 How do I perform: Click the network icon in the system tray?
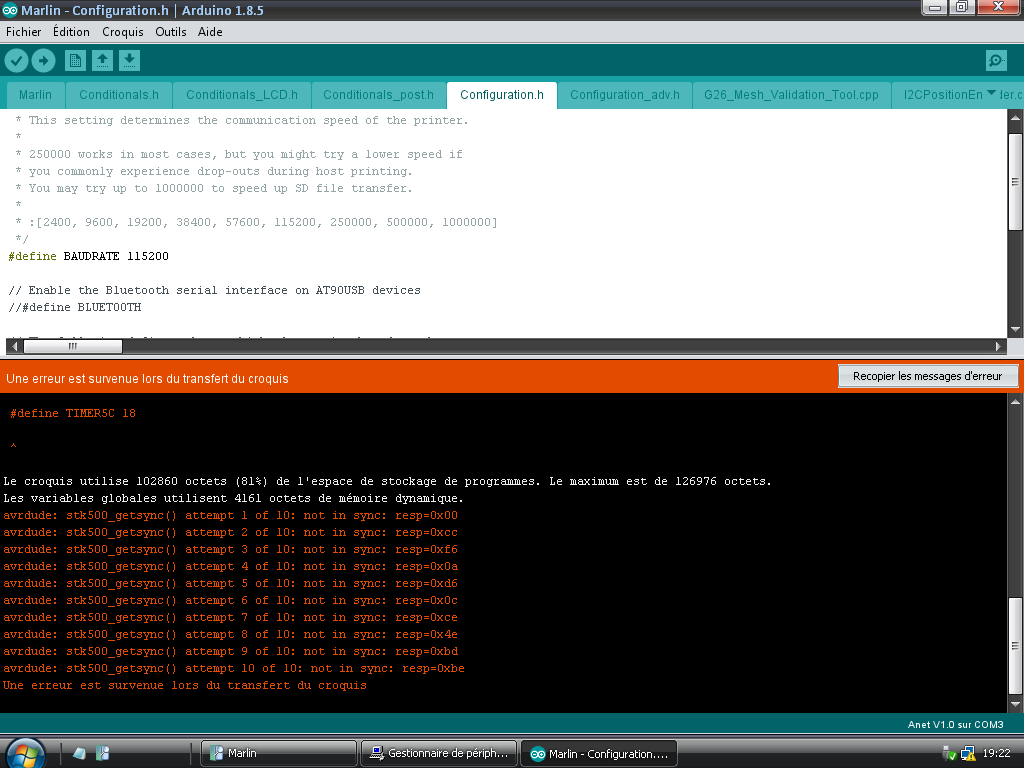(968, 754)
